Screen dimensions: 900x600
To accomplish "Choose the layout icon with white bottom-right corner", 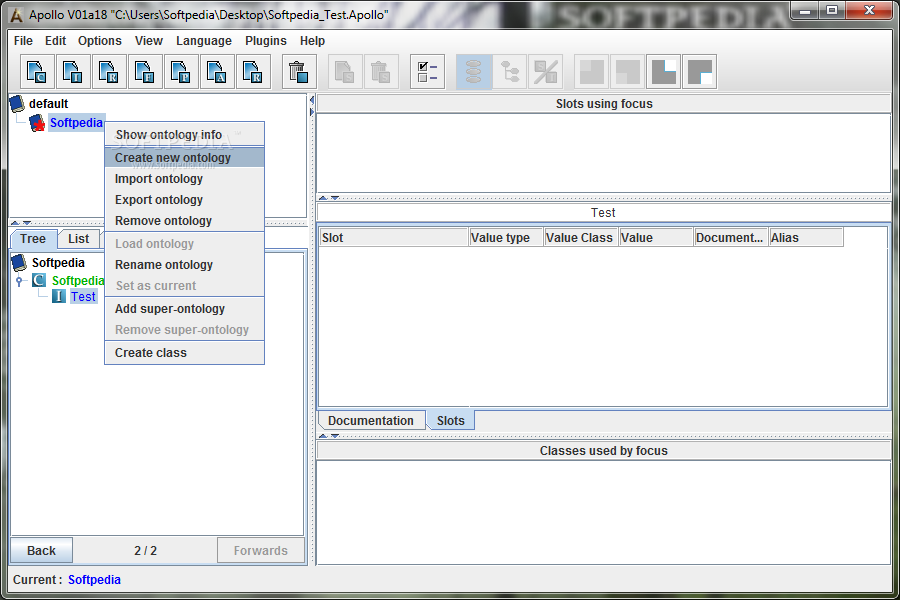I will point(700,72).
